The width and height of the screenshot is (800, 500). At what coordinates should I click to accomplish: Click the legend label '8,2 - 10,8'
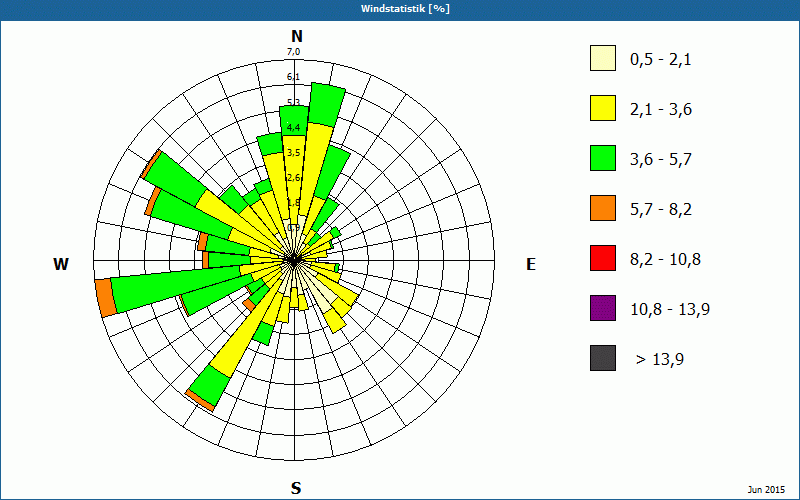tap(665, 260)
